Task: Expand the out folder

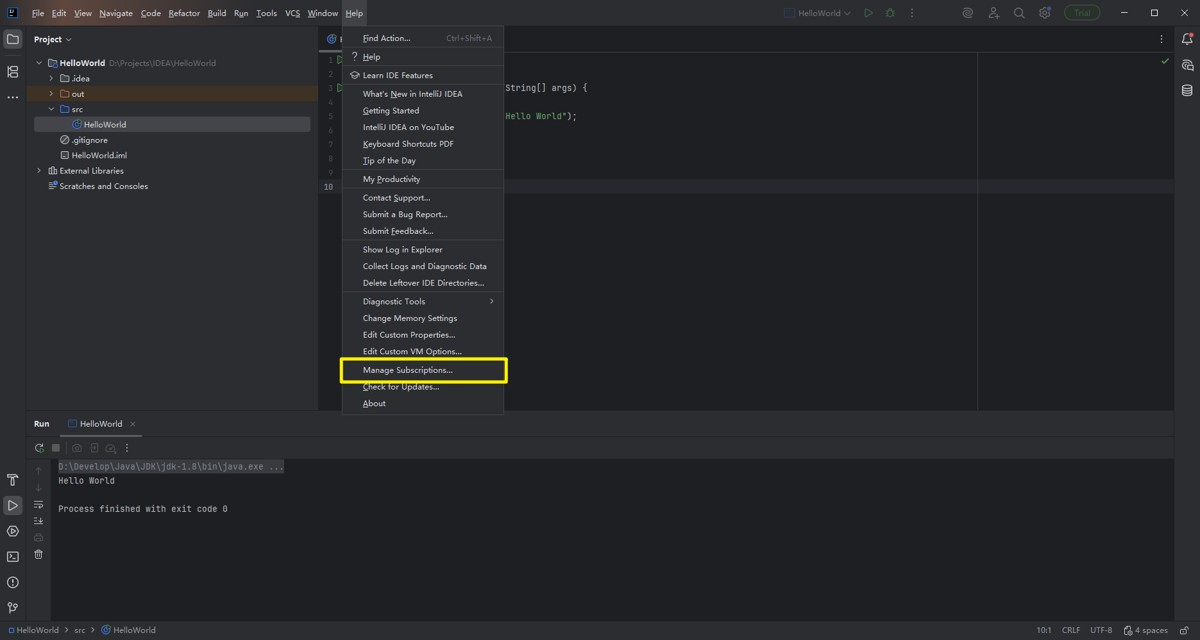Action: pyautogui.click(x=51, y=94)
